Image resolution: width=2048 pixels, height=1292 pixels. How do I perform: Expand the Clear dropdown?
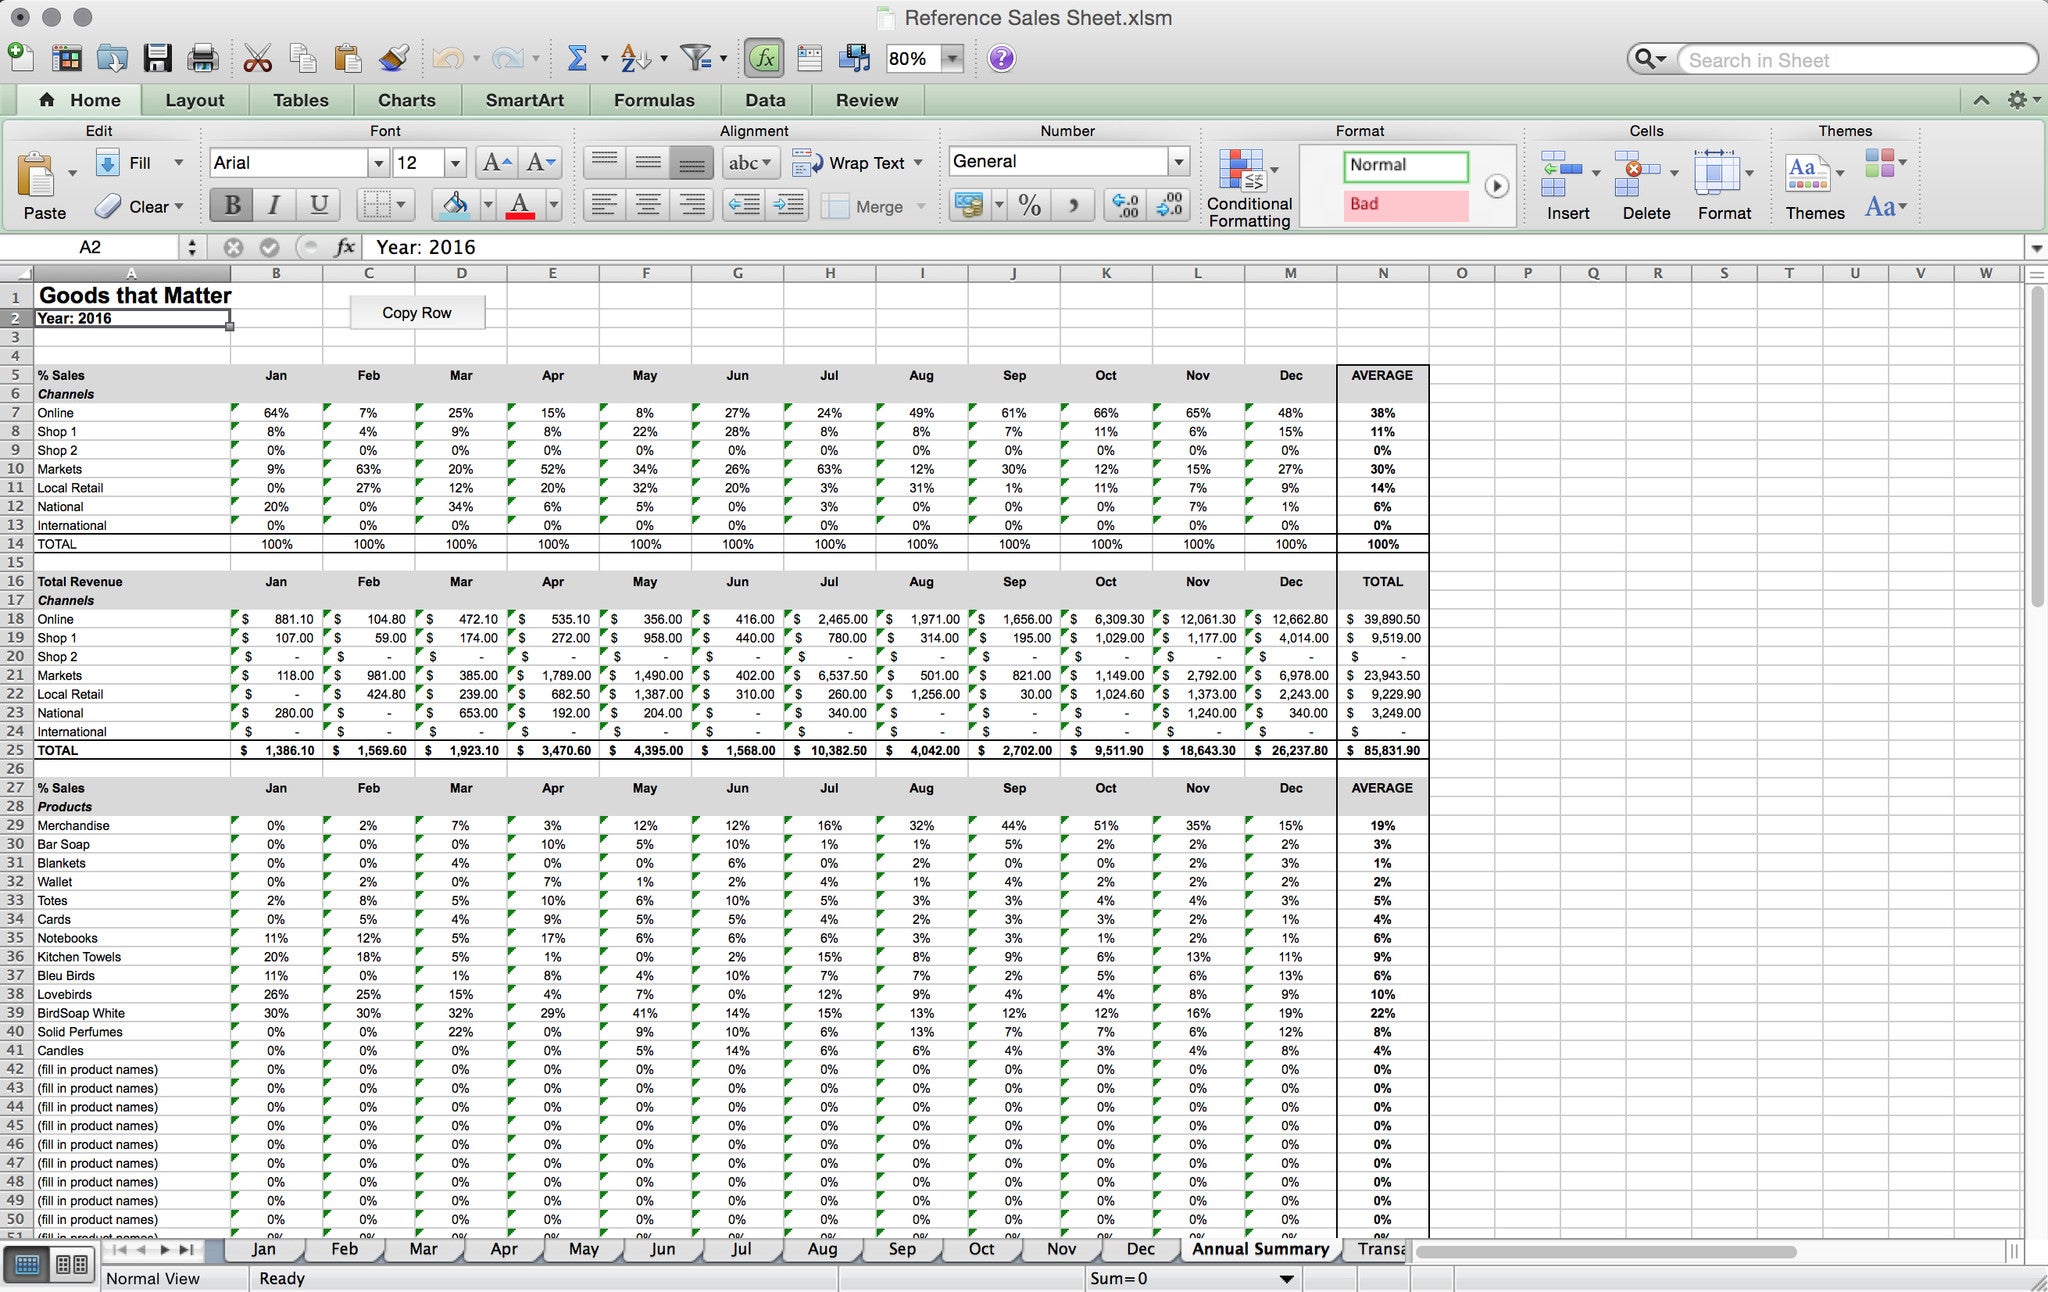179,206
